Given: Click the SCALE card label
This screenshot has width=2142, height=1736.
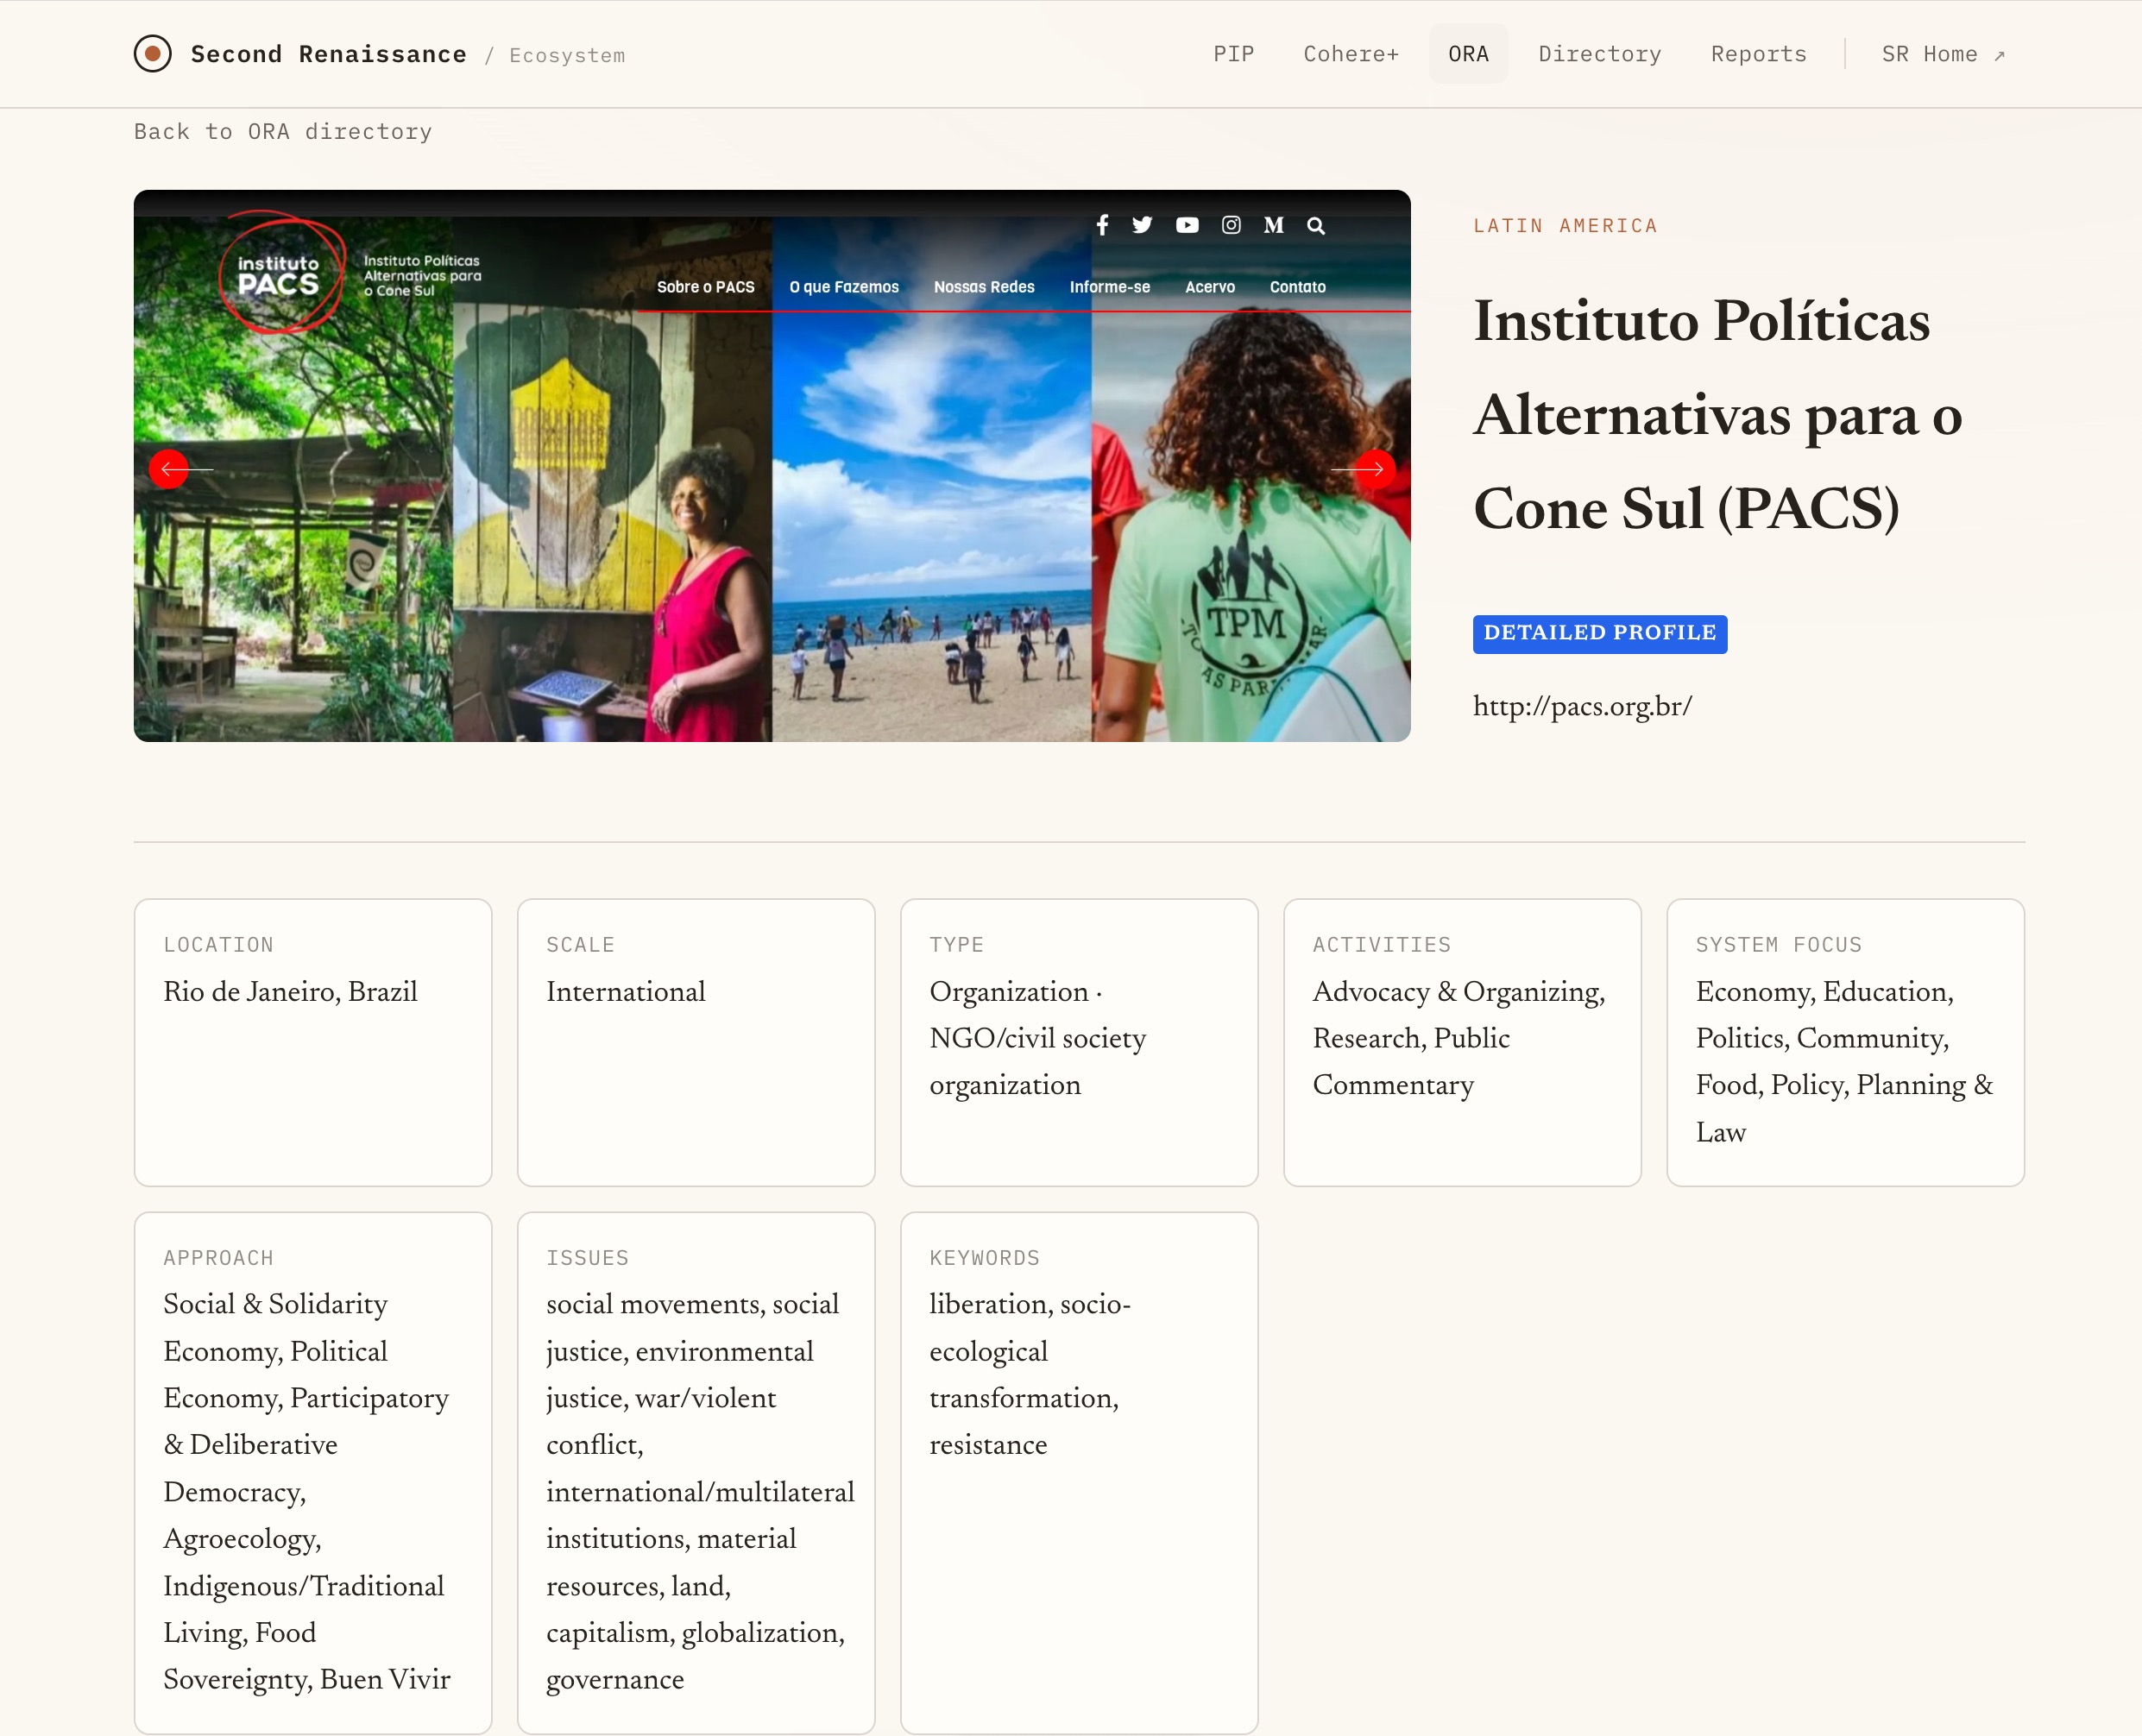Looking at the screenshot, I should pos(580,944).
